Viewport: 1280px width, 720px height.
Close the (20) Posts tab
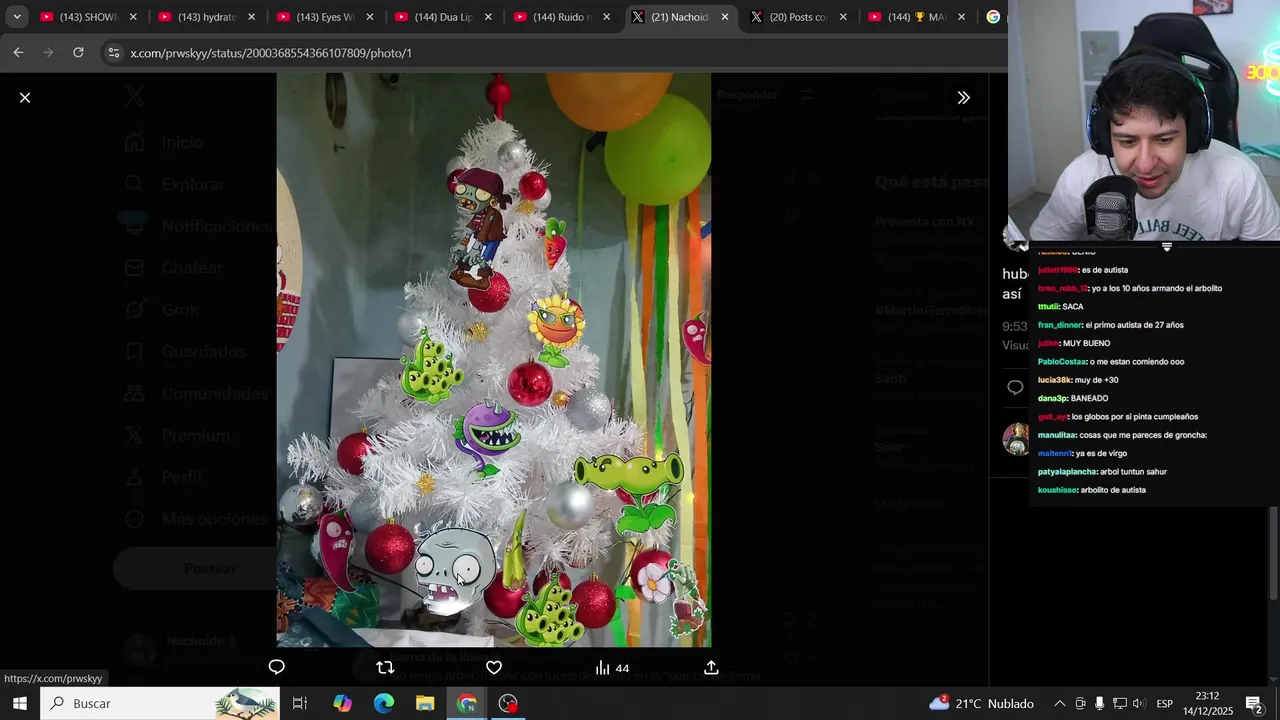[843, 17]
